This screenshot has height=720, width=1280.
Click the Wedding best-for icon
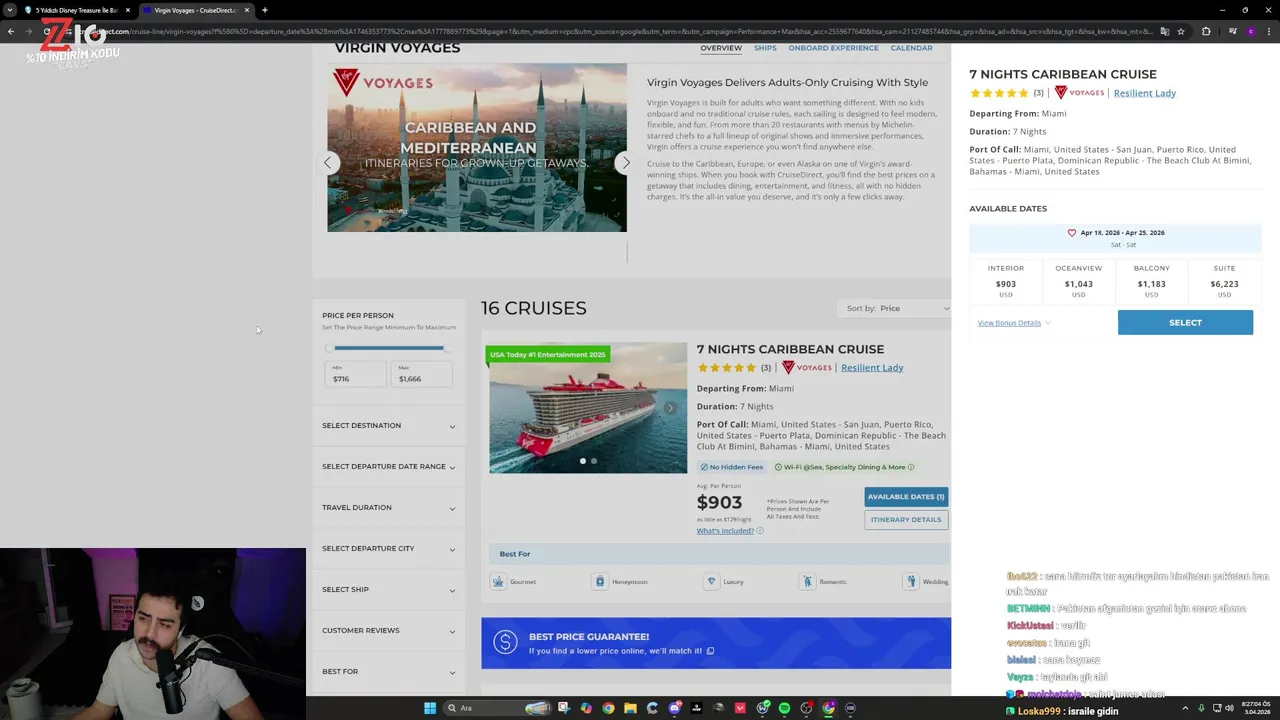click(x=911, y=581)
